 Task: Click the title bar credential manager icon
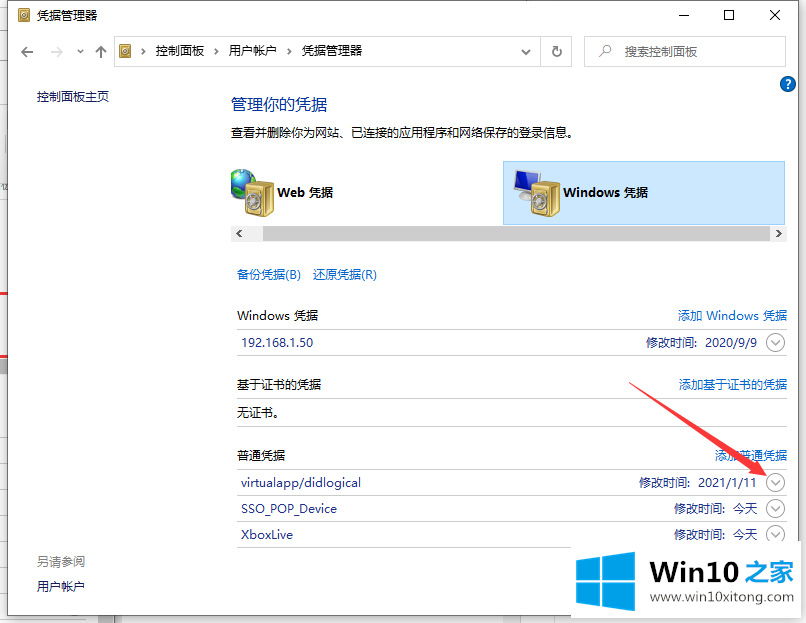click(x=24, y=15)
